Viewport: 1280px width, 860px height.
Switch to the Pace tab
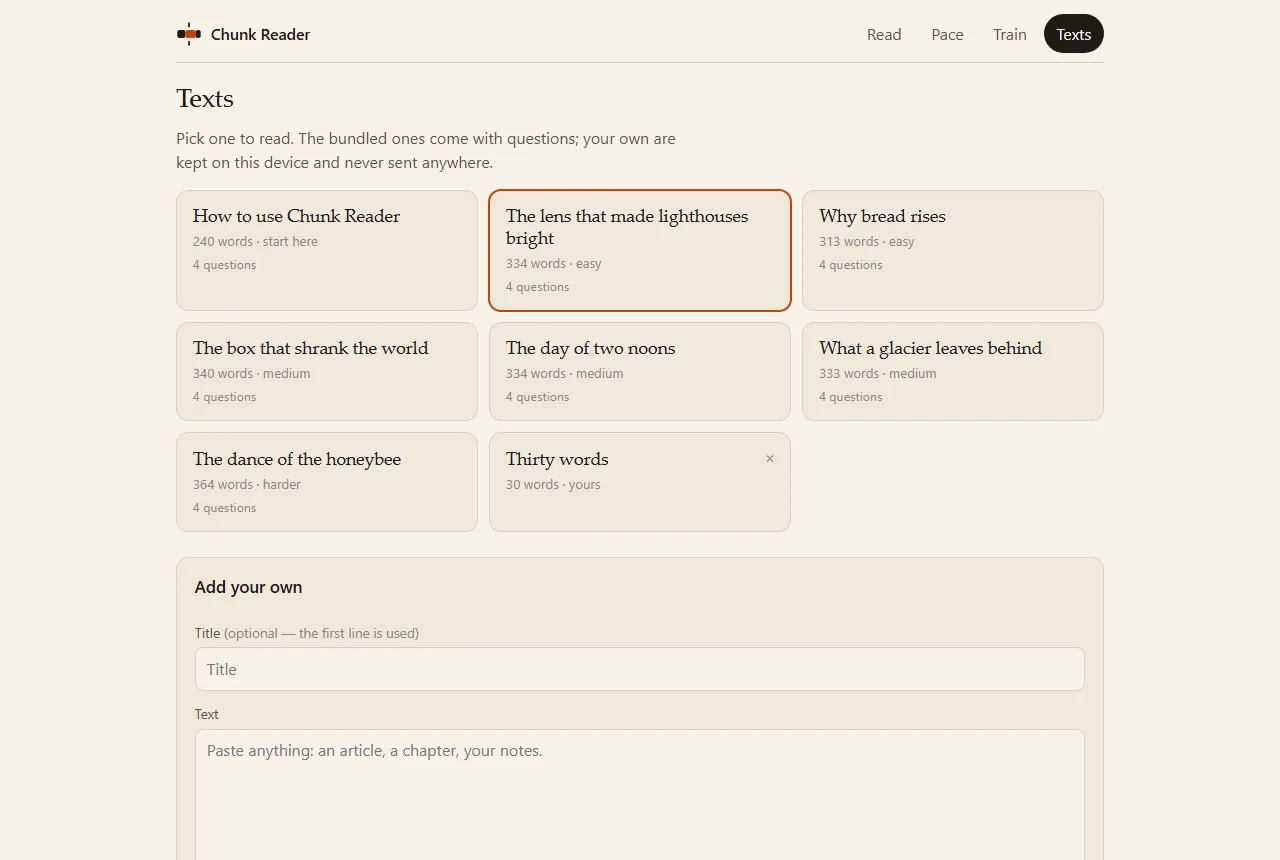[947, 34]
